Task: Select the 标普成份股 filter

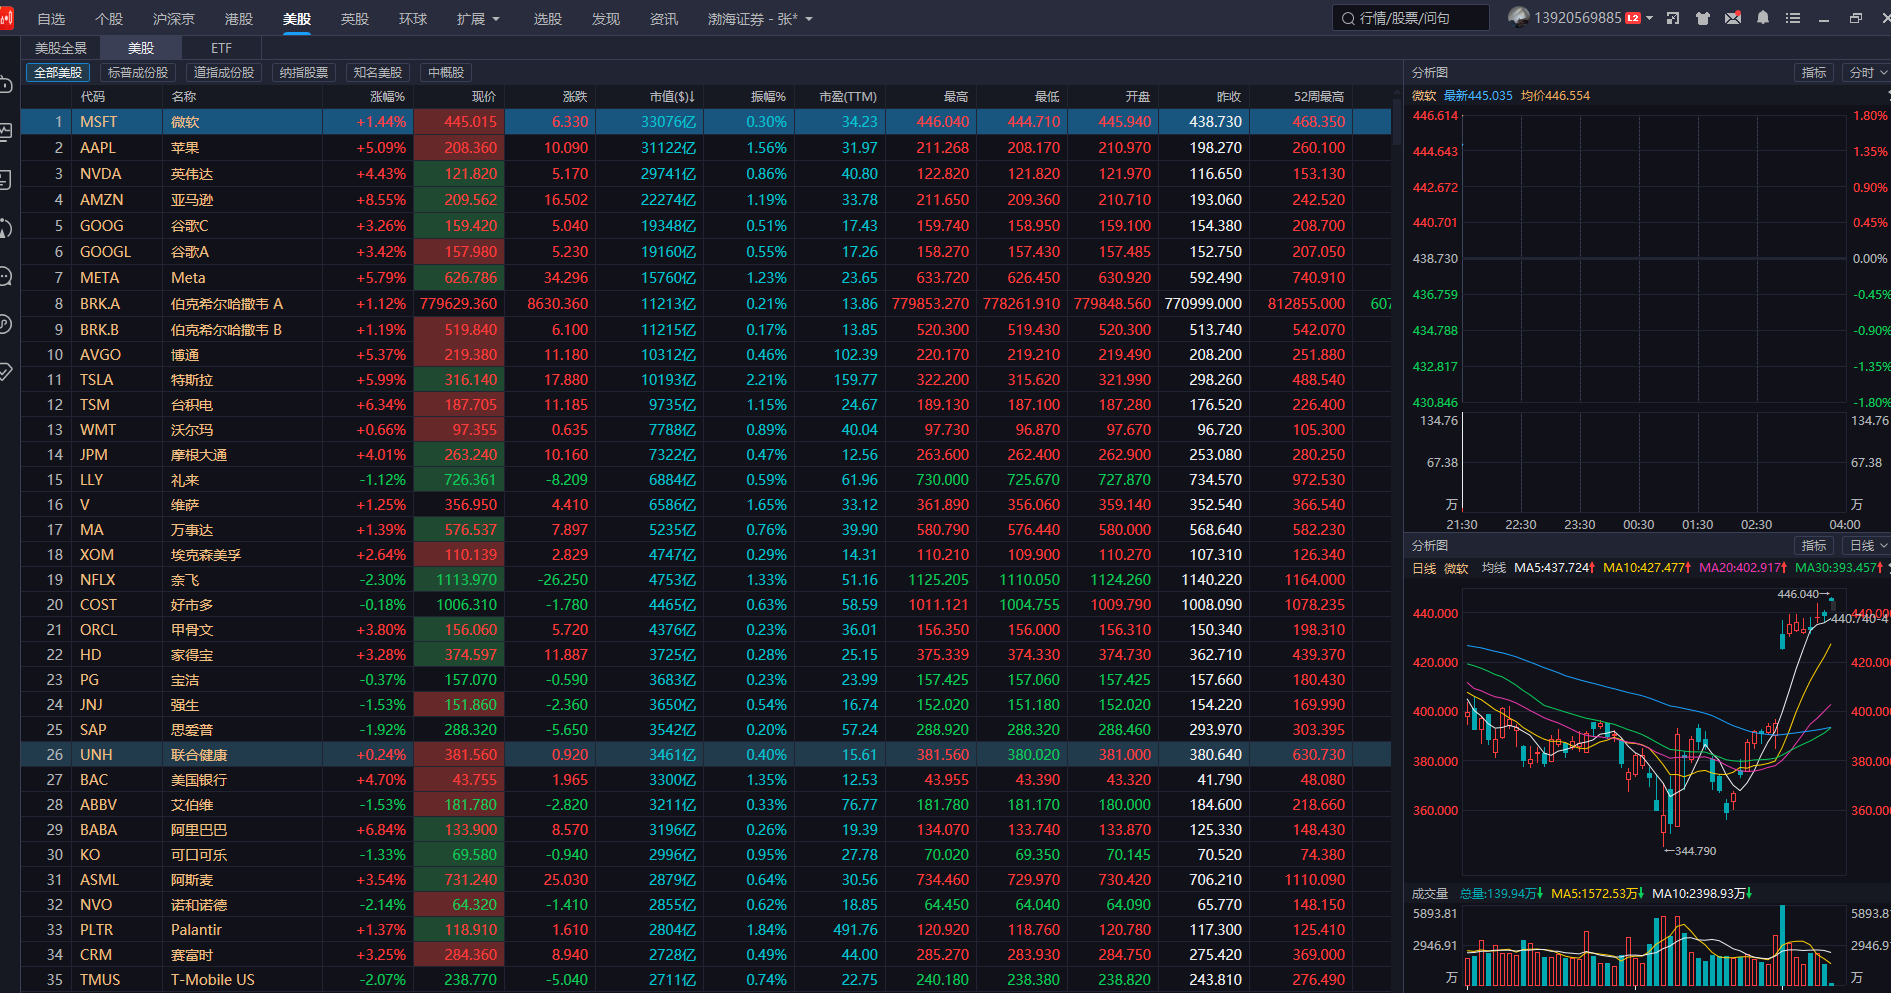Action: (138, 73)
